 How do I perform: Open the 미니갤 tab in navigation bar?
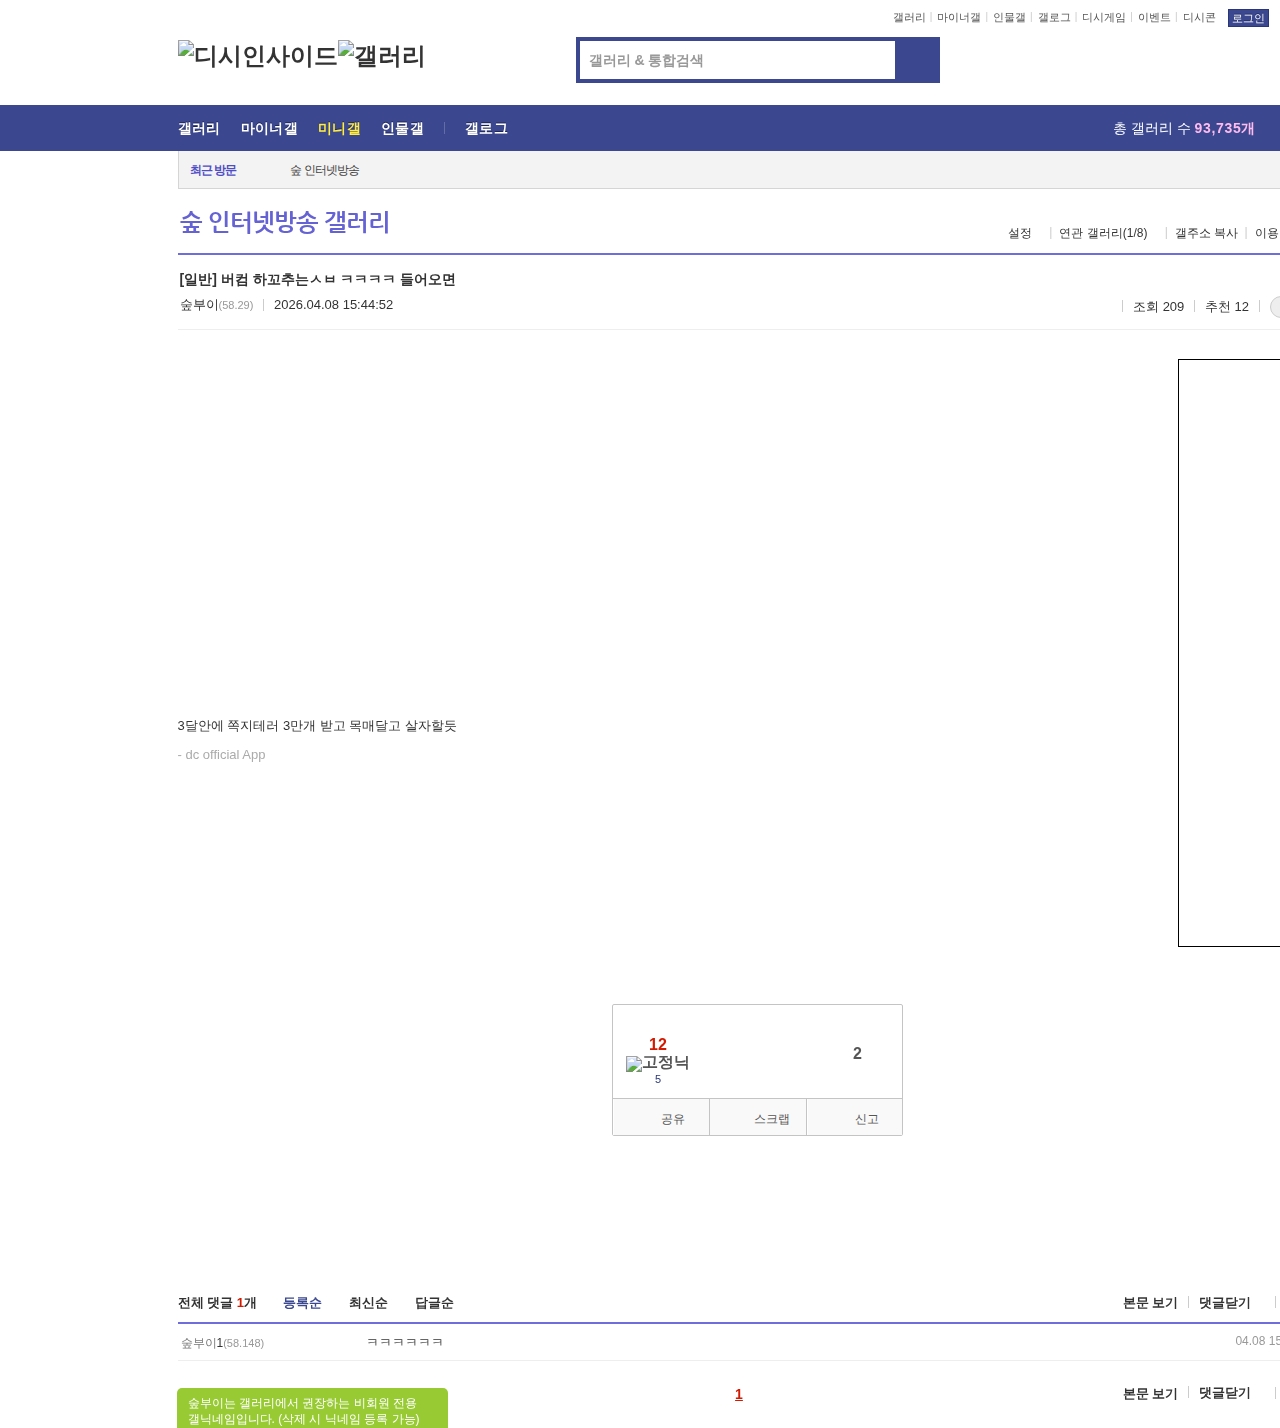tap(339, 129)
